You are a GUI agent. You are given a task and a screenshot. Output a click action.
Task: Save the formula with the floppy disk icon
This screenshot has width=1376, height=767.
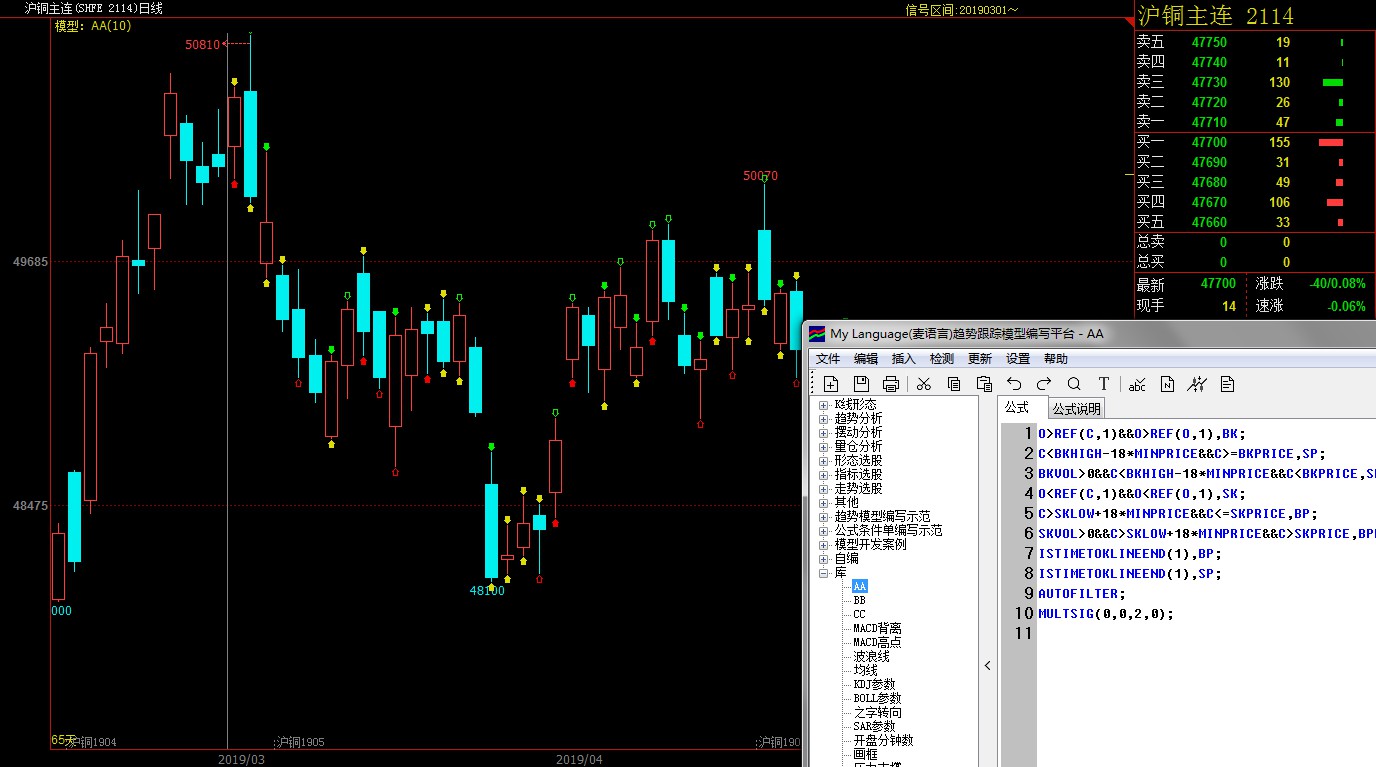pyautogui.click(x=861, y=384)
